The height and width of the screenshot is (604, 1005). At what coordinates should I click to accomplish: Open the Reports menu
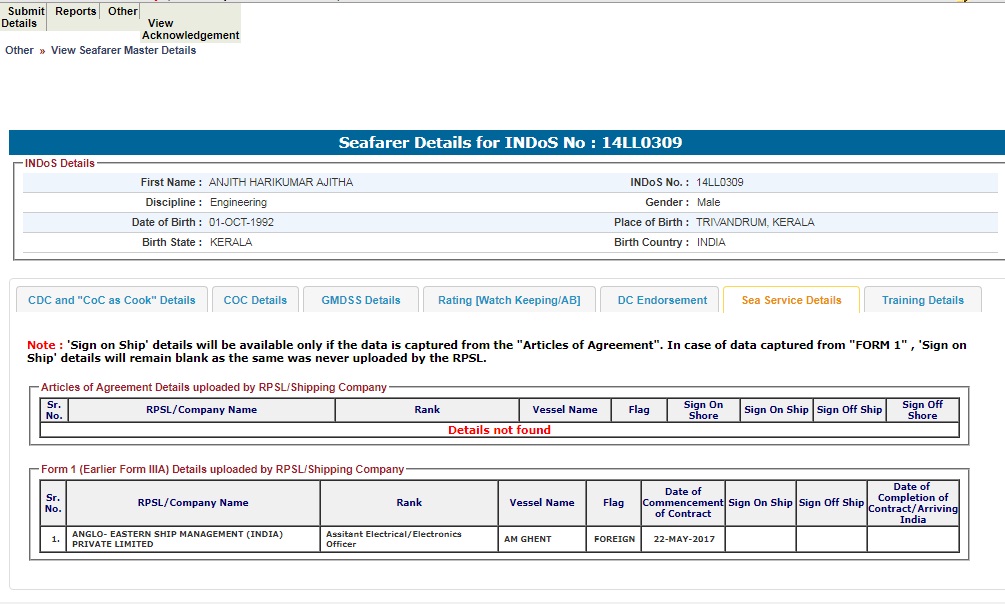tap(76, 12)
